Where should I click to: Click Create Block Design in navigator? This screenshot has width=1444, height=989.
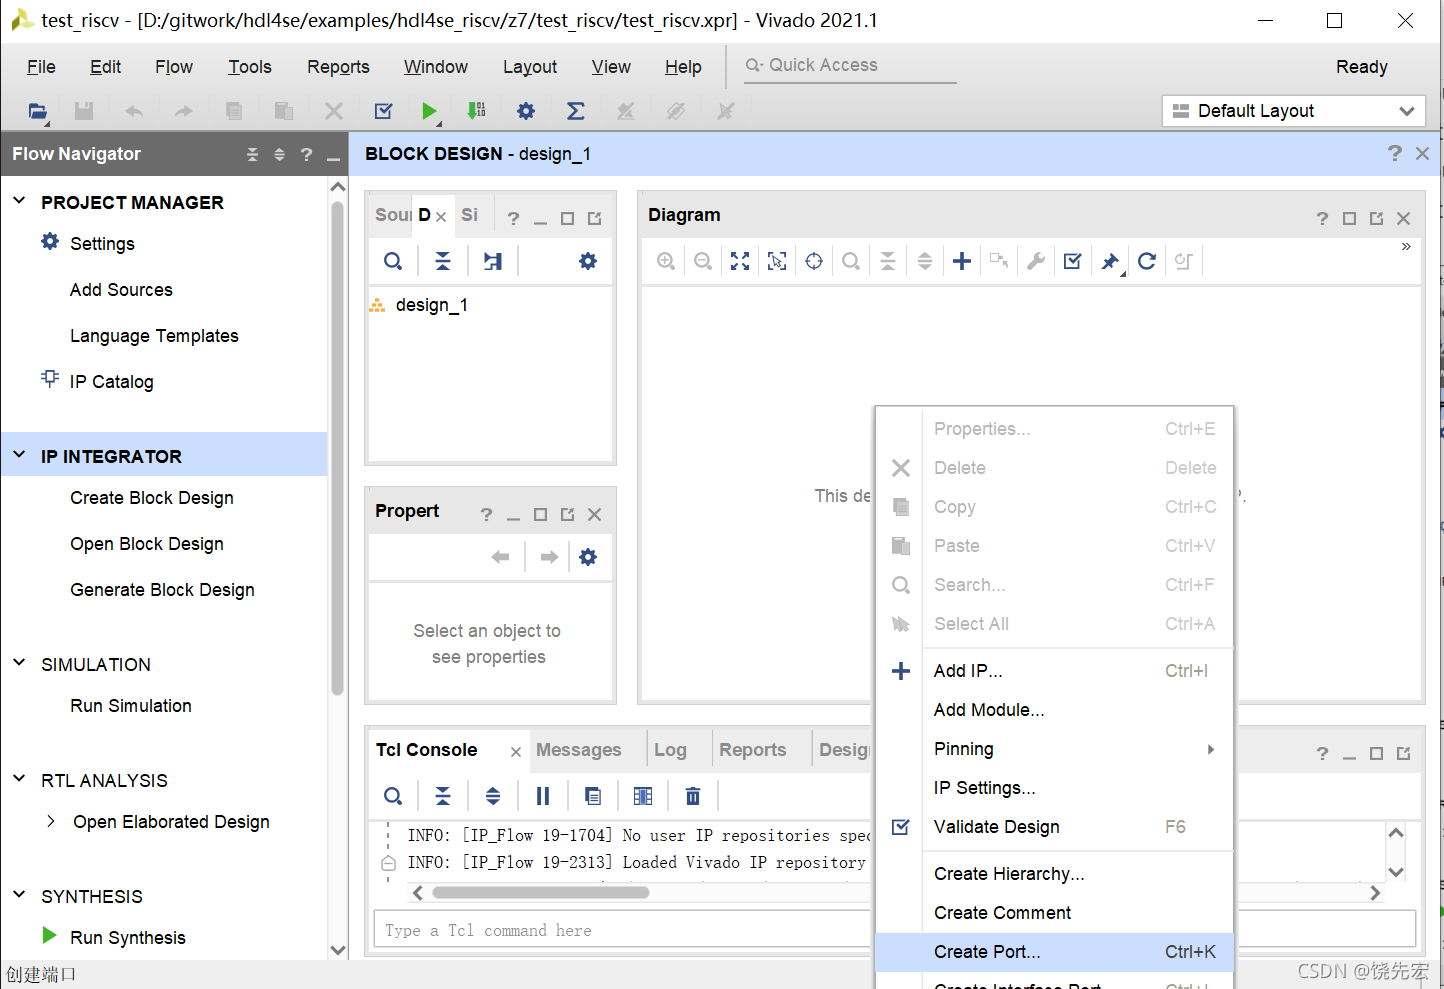pos(152,498)
